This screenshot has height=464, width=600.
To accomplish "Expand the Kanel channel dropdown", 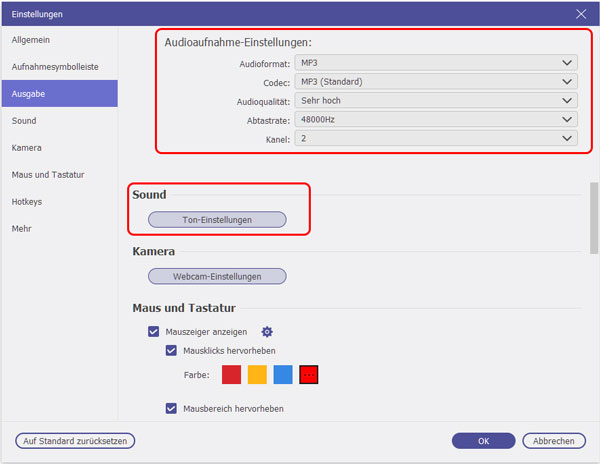I will tap(436, 138).
